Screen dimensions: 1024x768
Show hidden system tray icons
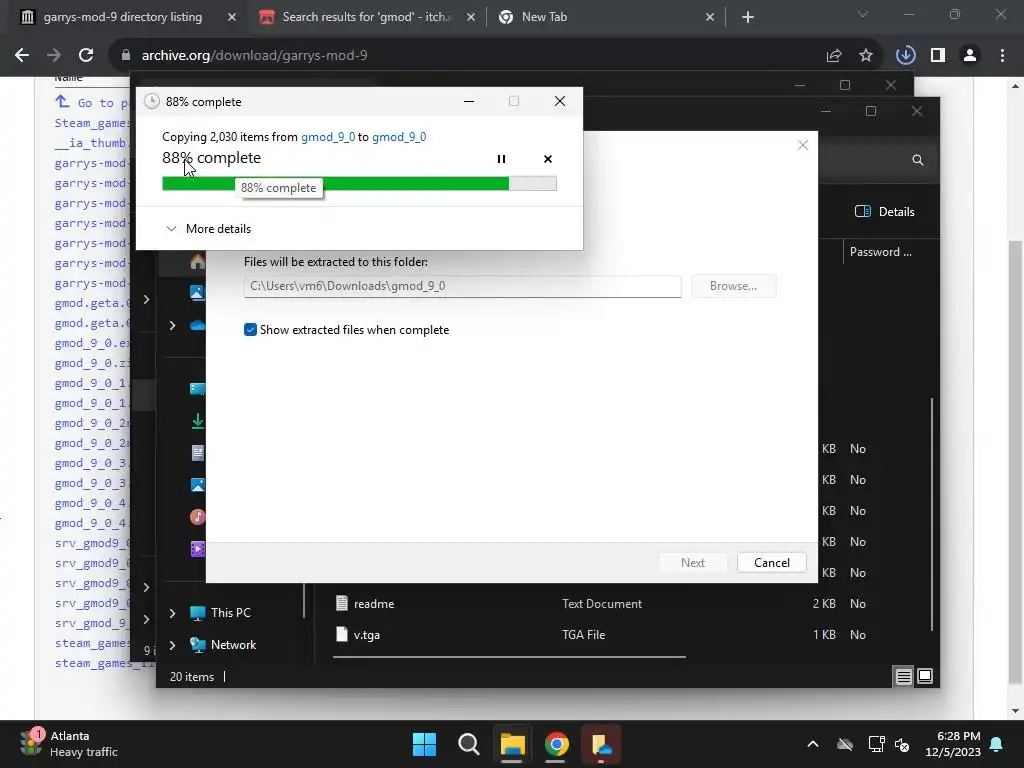tap(813, 744)
